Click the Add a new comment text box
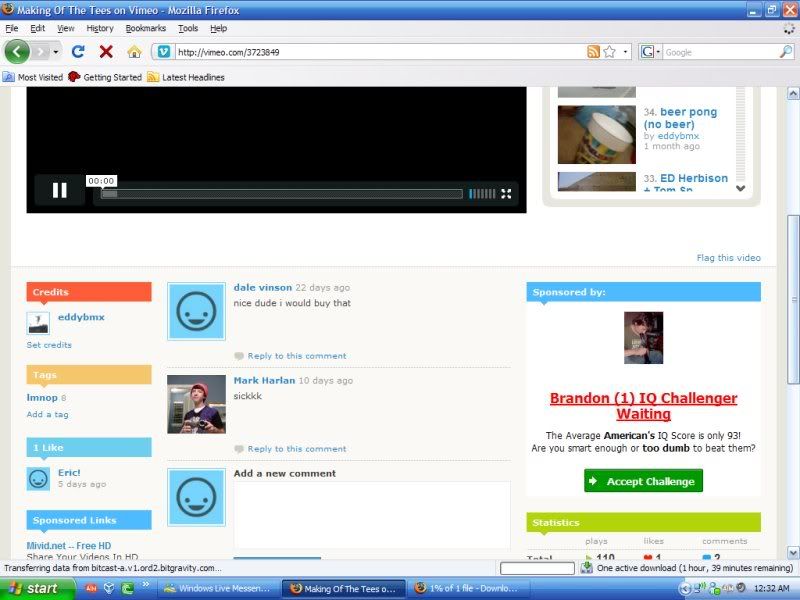 point(372,515)
